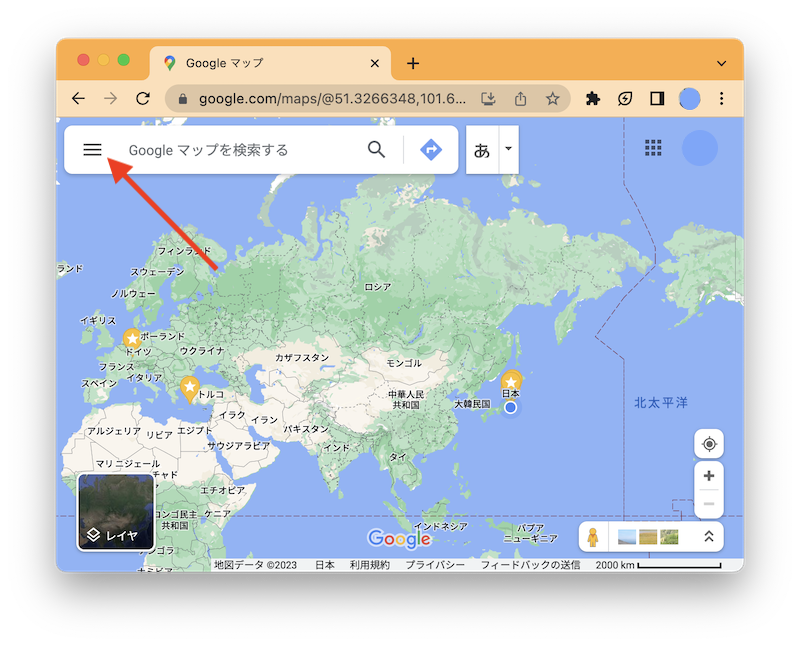
Task: Open the 利用規約 link
Action: click(x=369, y=565)
